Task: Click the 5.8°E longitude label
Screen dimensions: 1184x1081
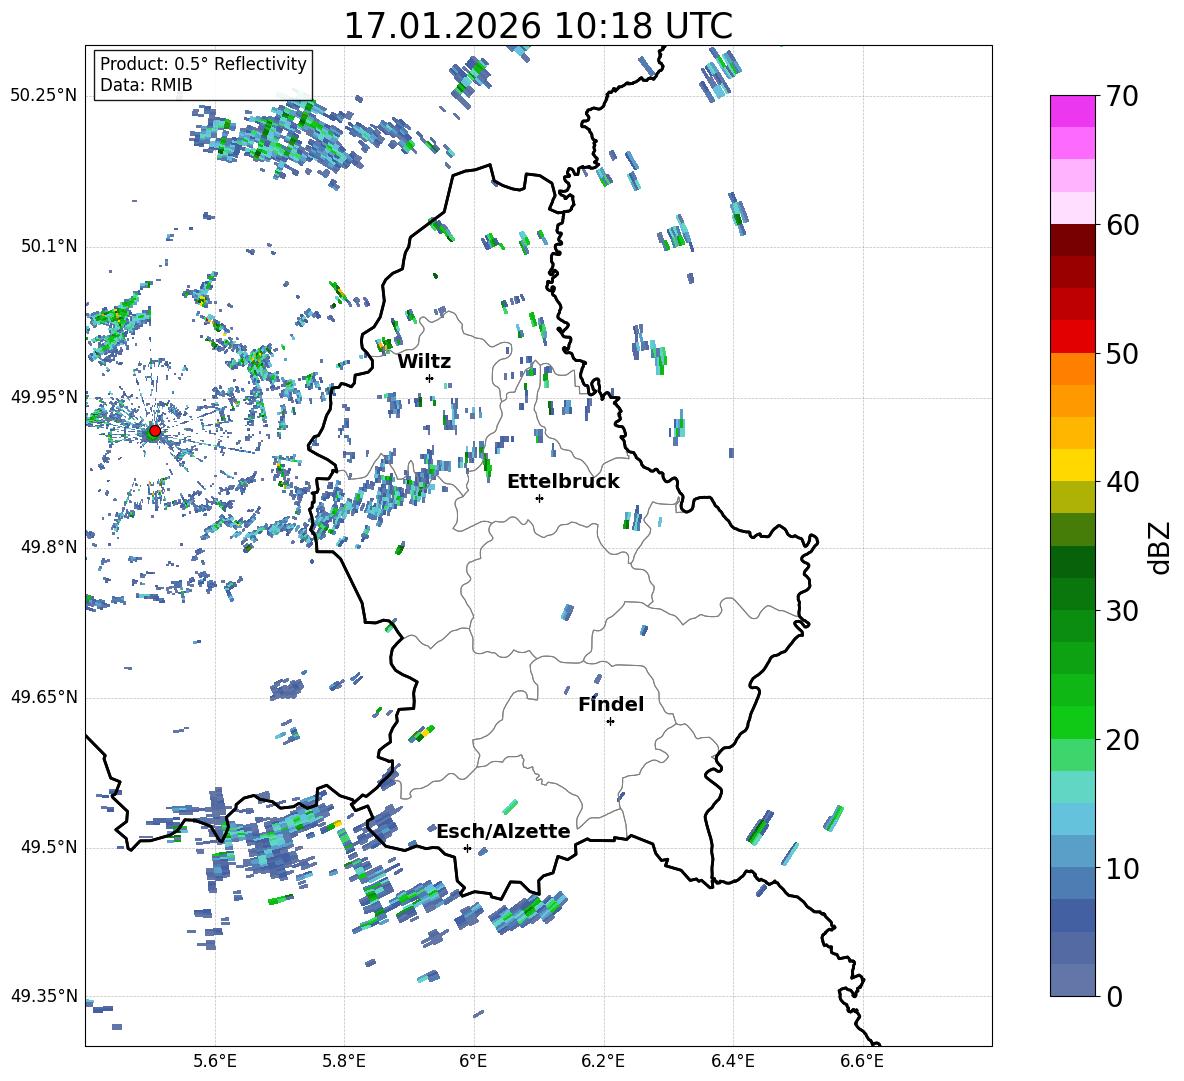Action: tap(344, 1061)
